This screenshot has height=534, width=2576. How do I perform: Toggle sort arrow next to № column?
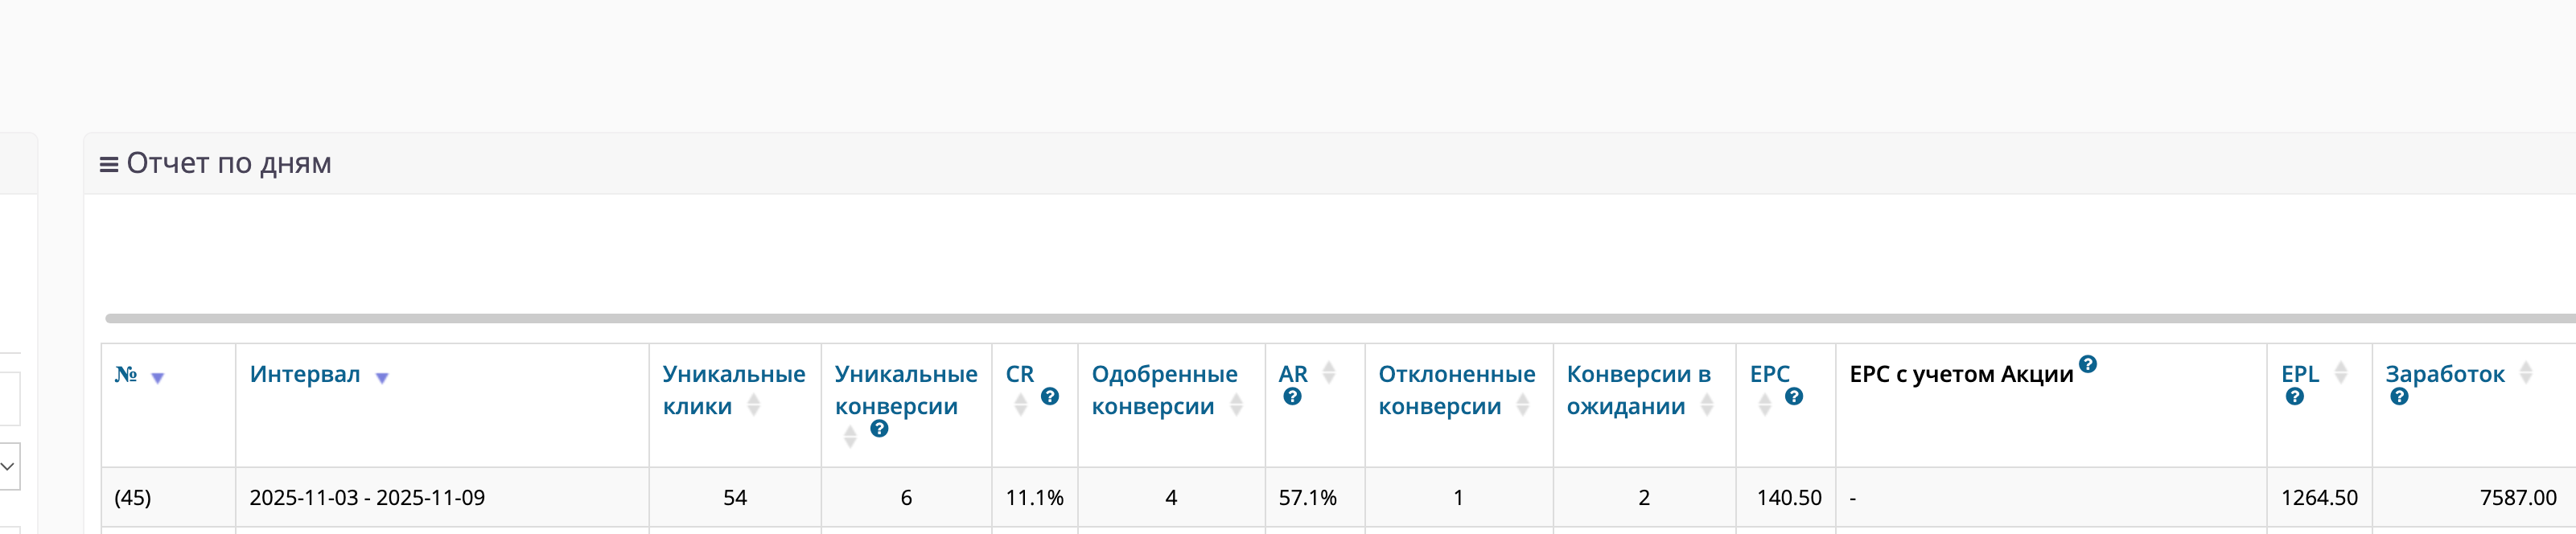[157, 378]
